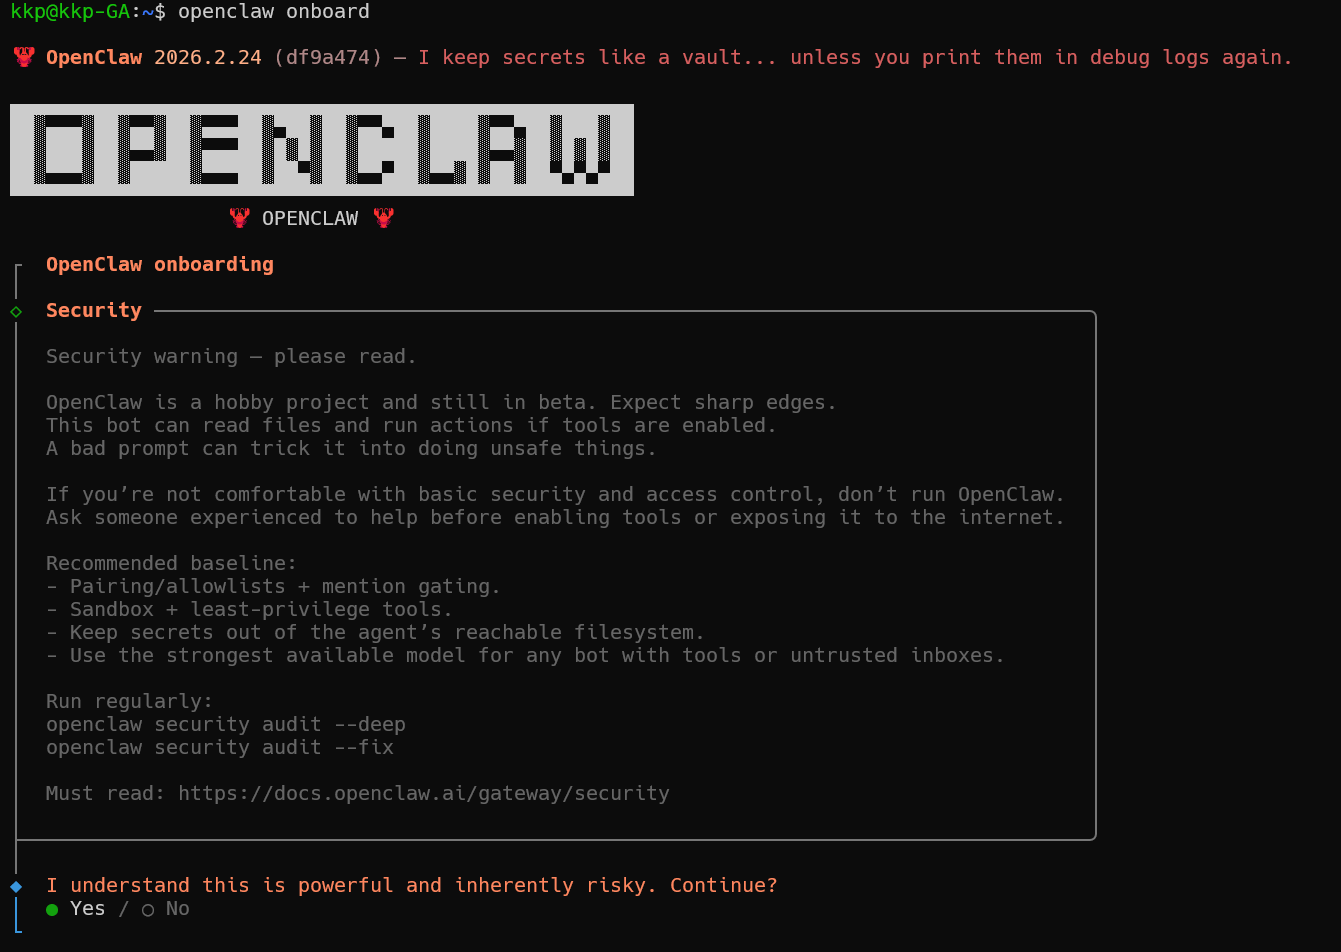Click the commit hash df9a474
The height and width of the screenshot is (952, 1341).
click(328, 58)
